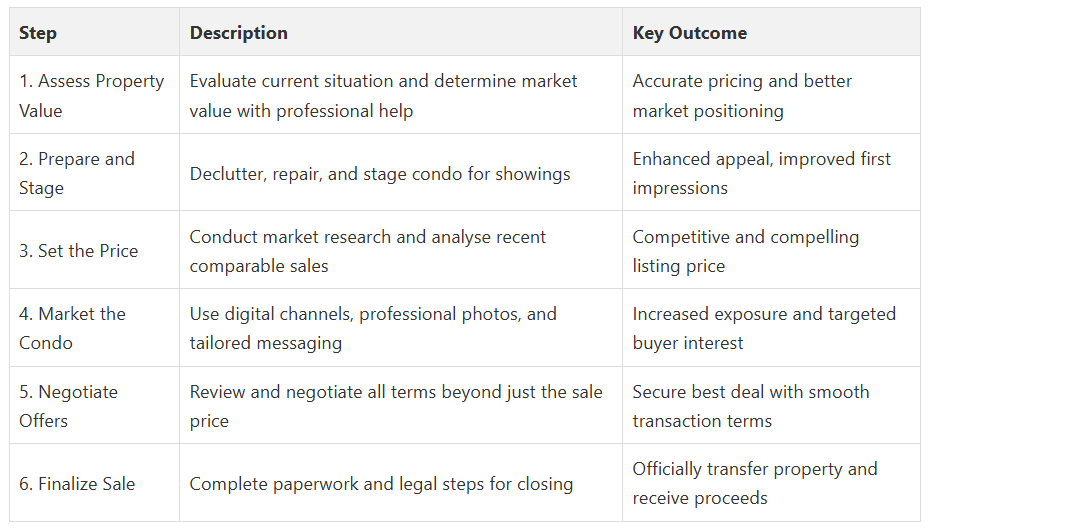The width and height of the screenshot is (1092, 530).
Task: Click the '2. Prepare and Stage' cell
Action: 76,173
